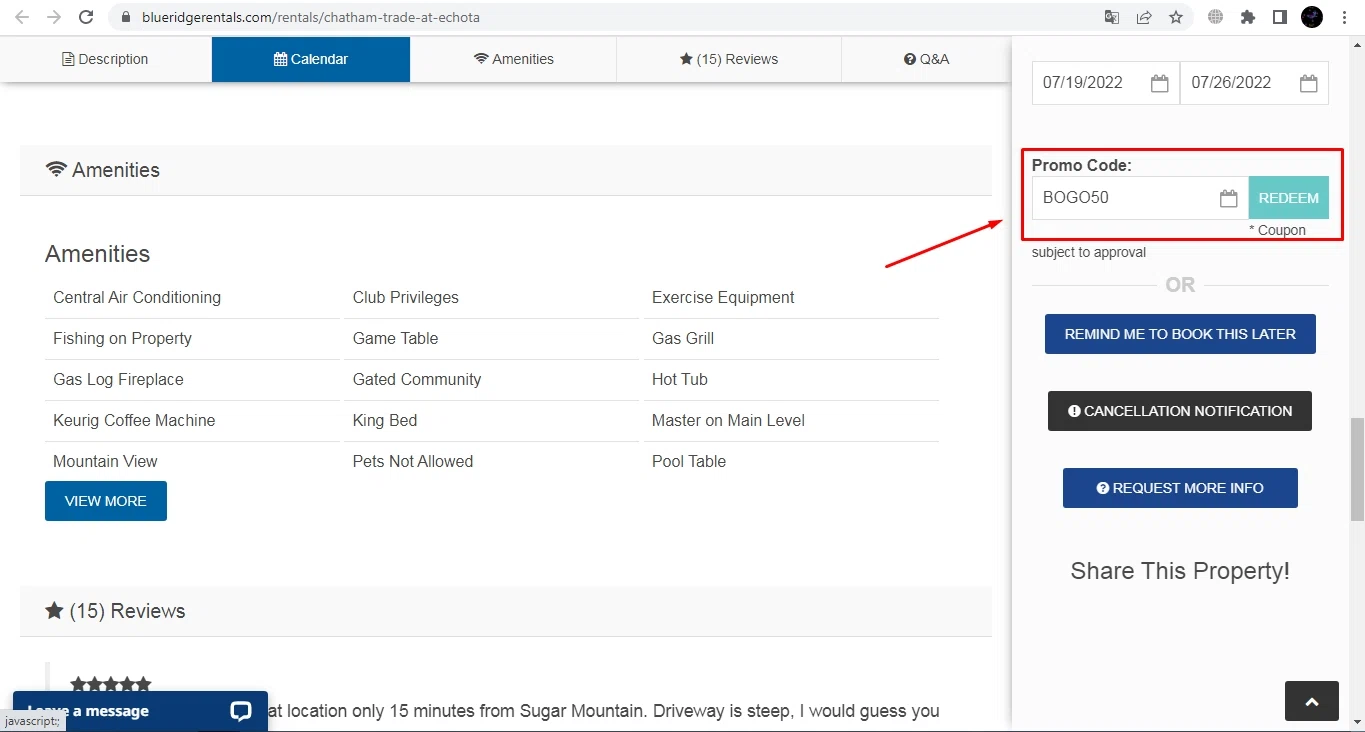Image resolution: width=1365 pixels, height=732 pixels.
Task: Click the five-star review rating
Action: click(x=111, y=685)
